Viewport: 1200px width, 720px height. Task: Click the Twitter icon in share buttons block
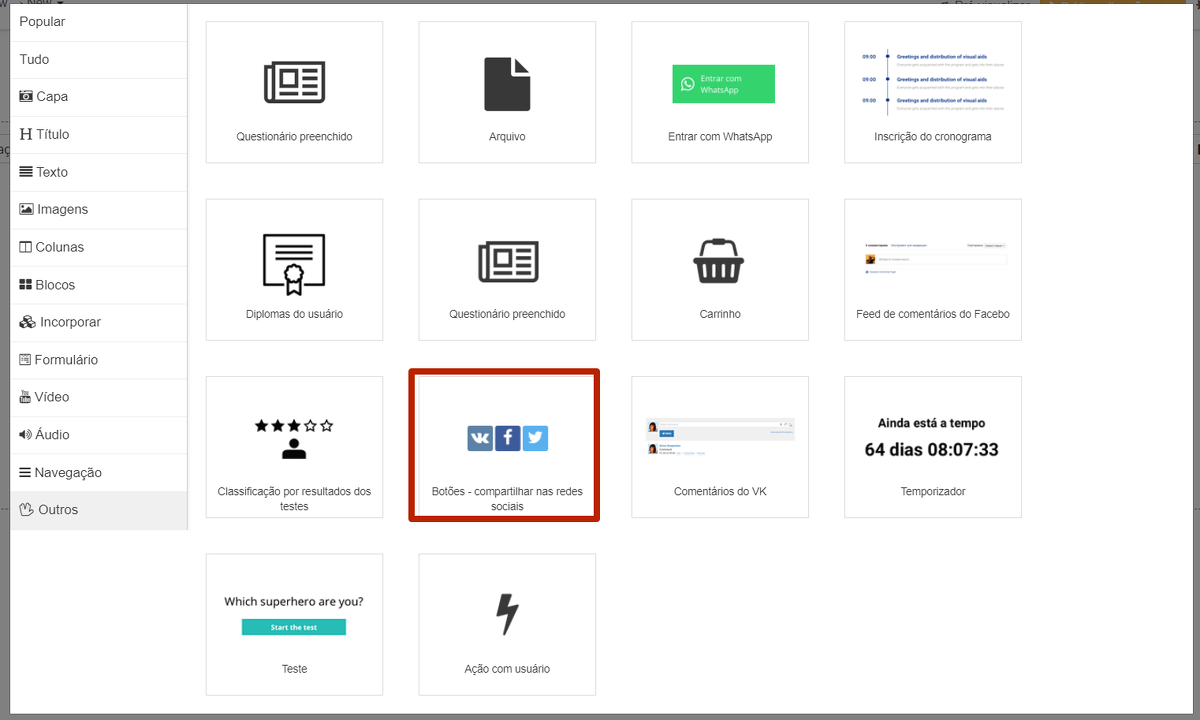click(535, 438)
